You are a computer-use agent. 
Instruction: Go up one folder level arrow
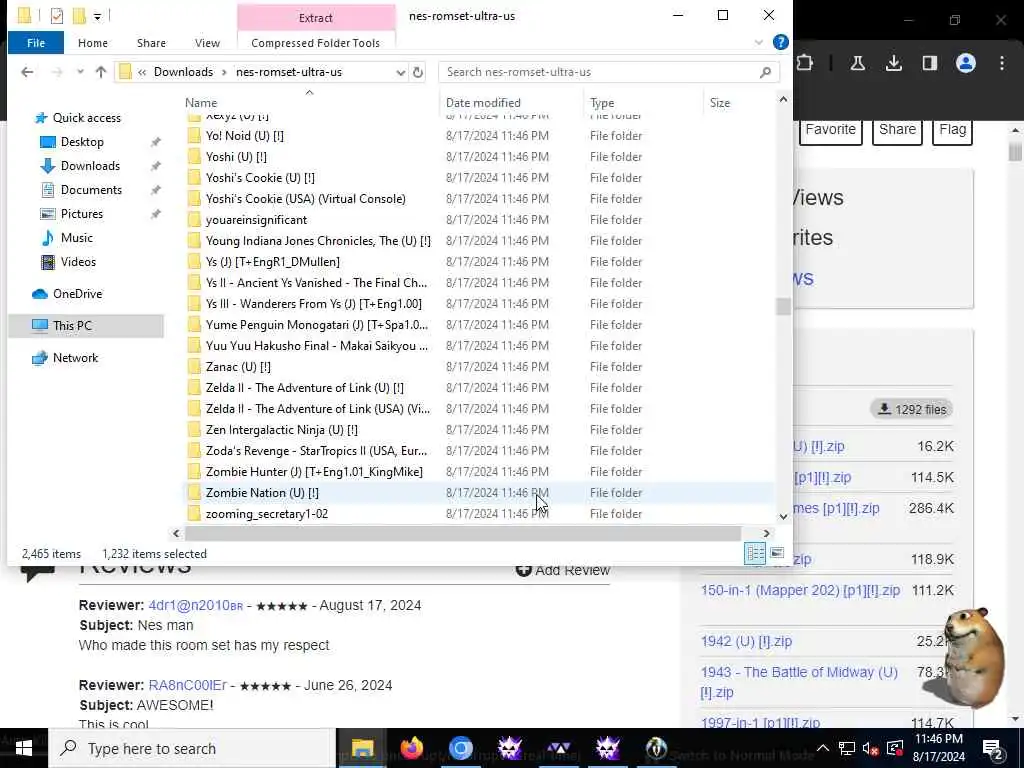click(x=101, y=72)
